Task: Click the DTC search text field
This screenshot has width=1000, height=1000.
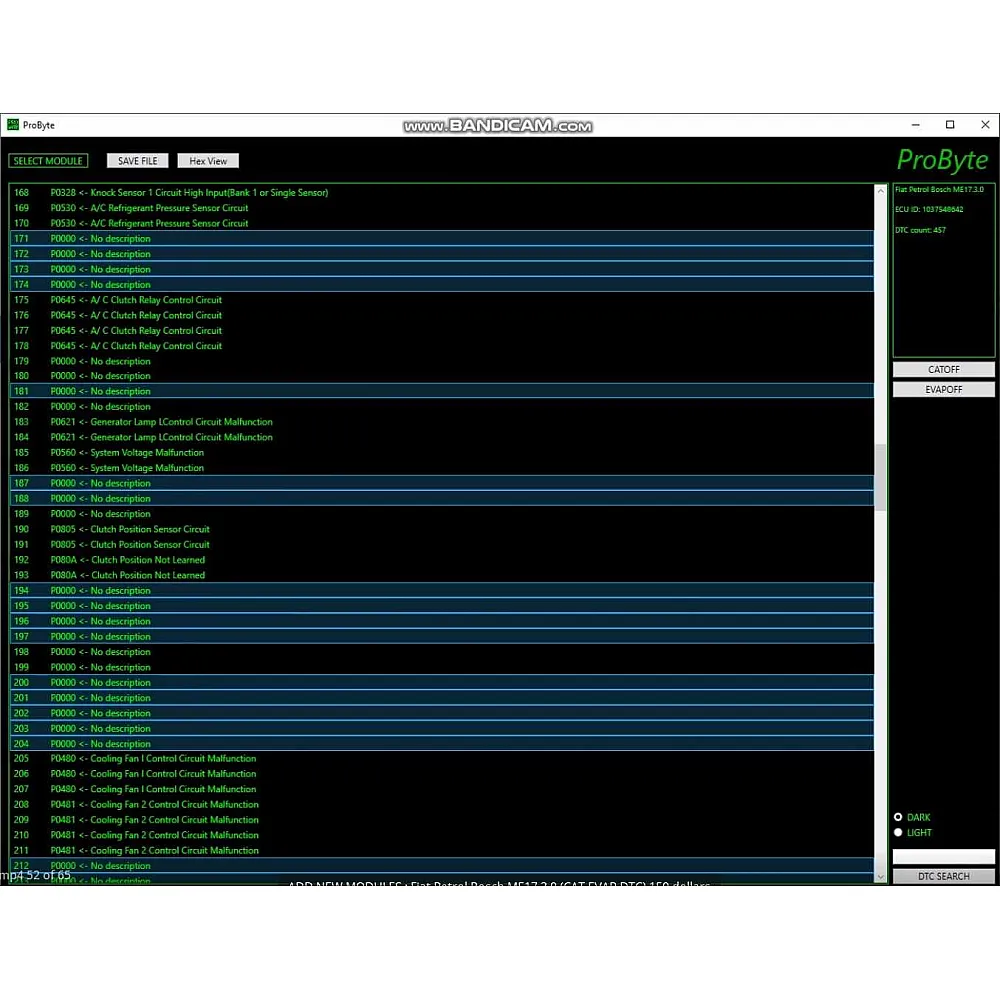Action: (x=943, y=857)
